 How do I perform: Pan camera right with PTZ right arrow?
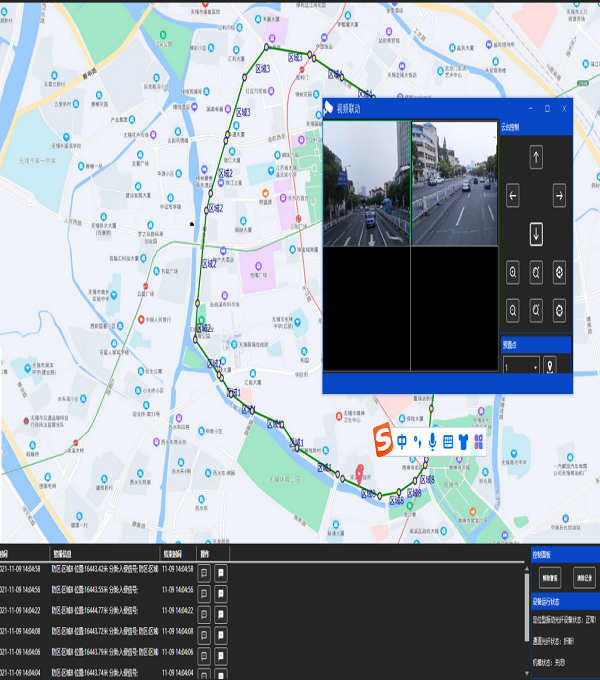point(559,196)
